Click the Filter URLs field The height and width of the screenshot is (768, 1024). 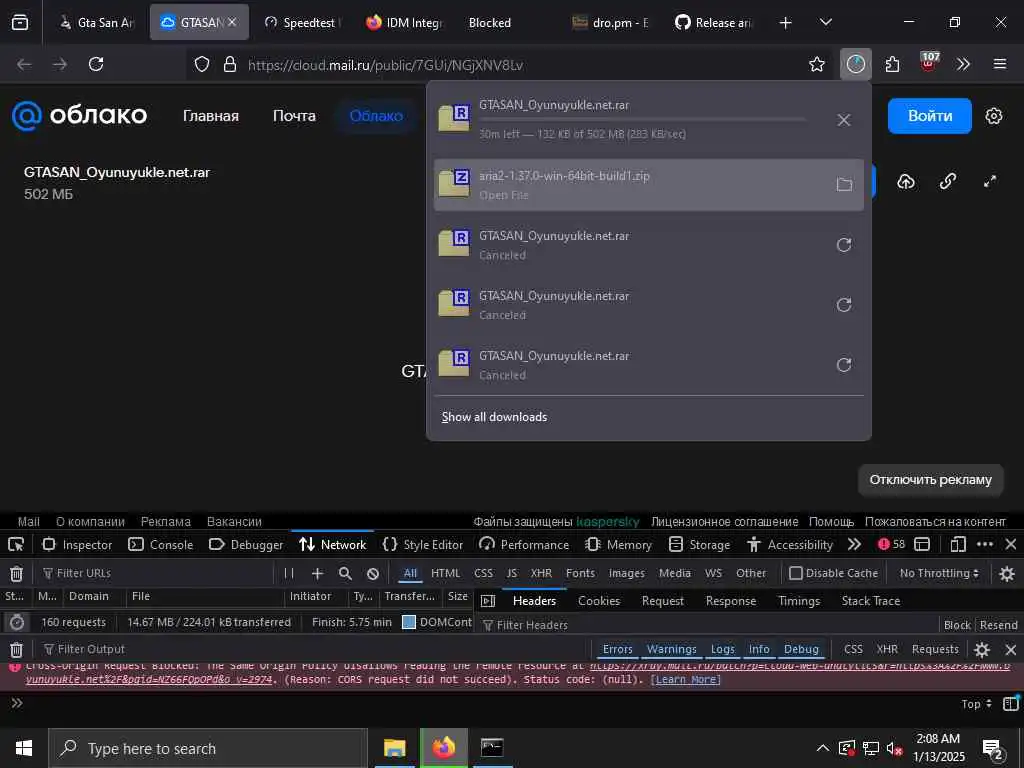coord(155,573)
